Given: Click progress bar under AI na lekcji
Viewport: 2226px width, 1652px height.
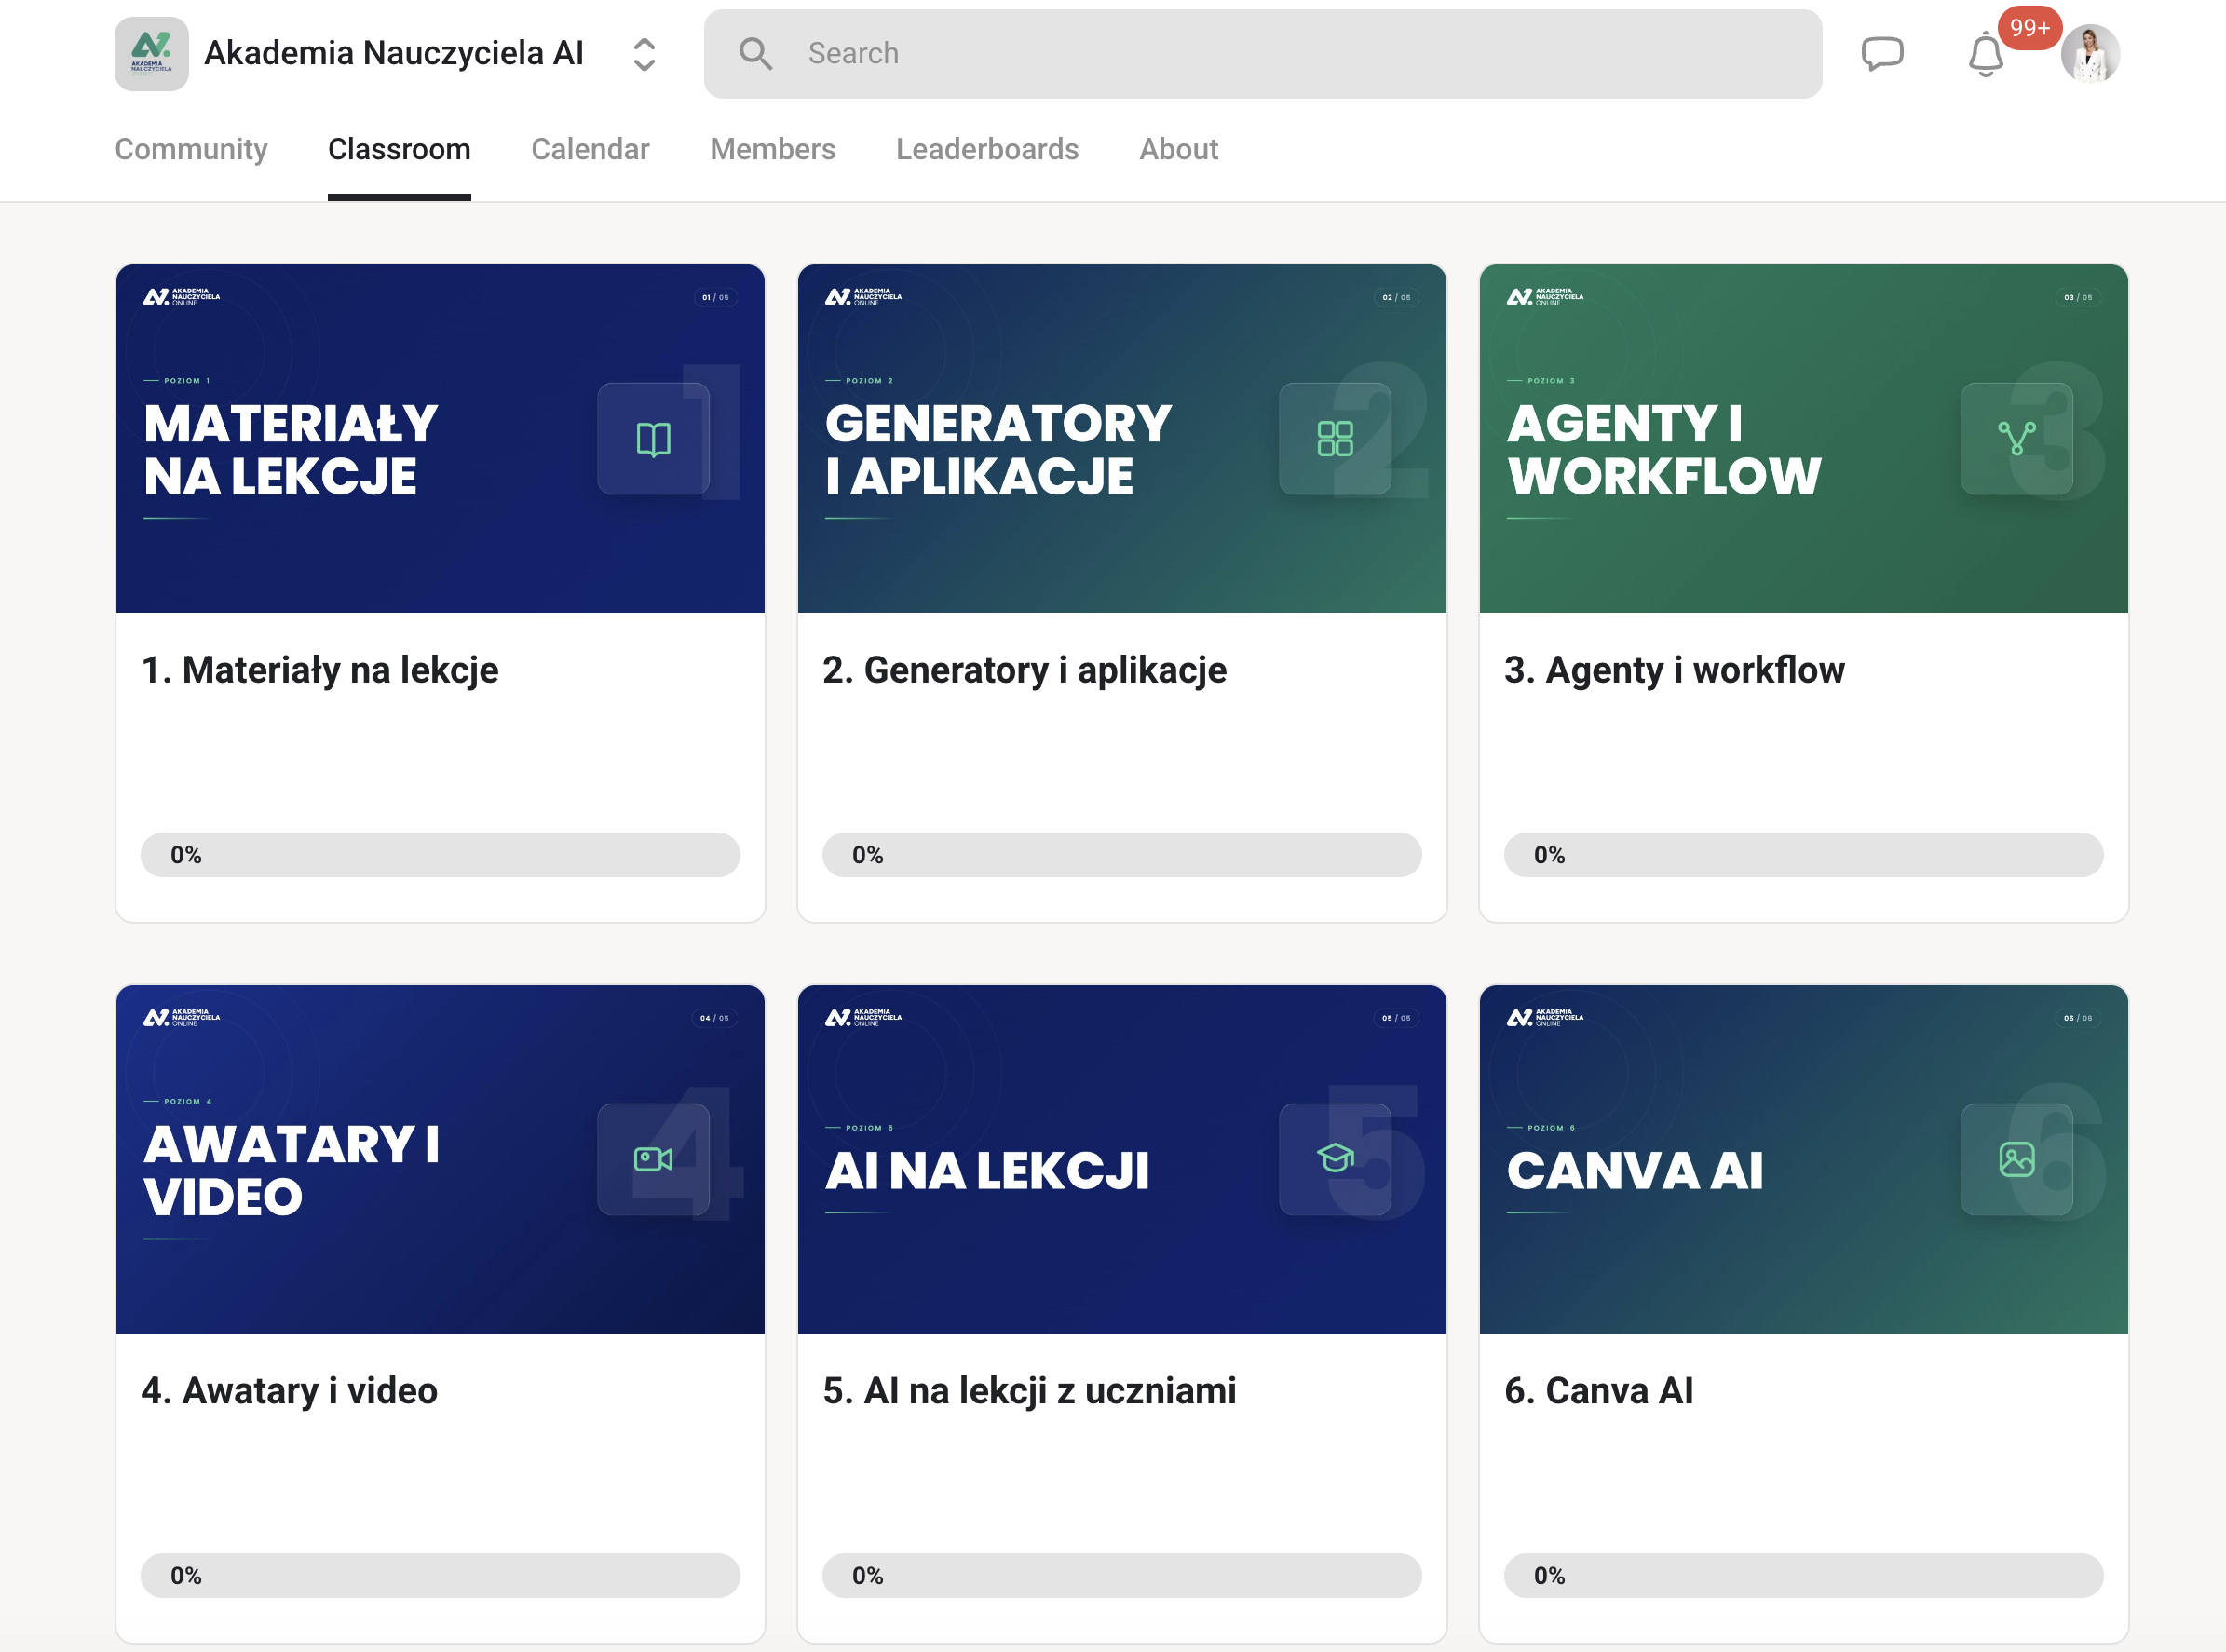Looking at the screenshot, I should (1122, 1575).
